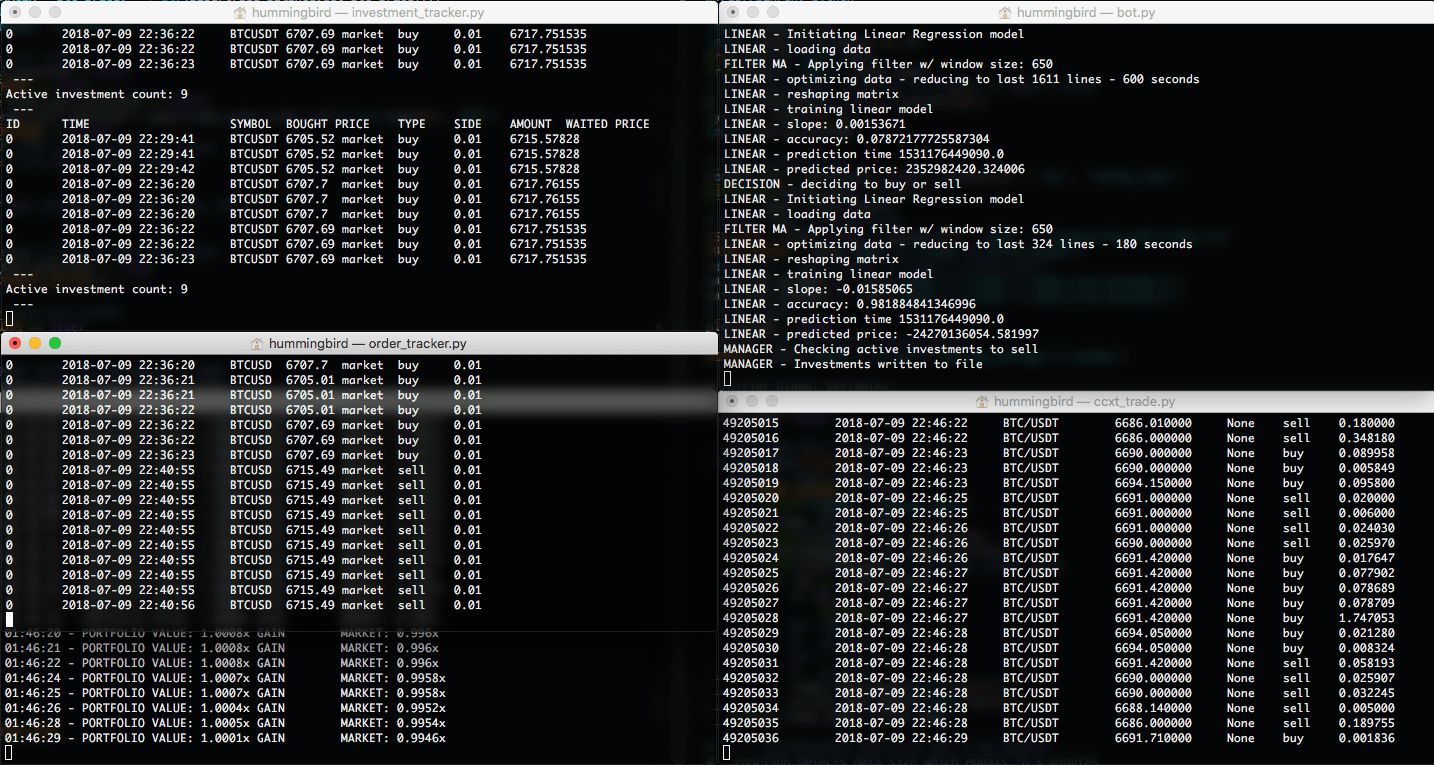Screen dimensions: 1434x765
Task: Click the 01:46:21 PORTFOLIO VALUE line
Action: click(x=222, y=648)
